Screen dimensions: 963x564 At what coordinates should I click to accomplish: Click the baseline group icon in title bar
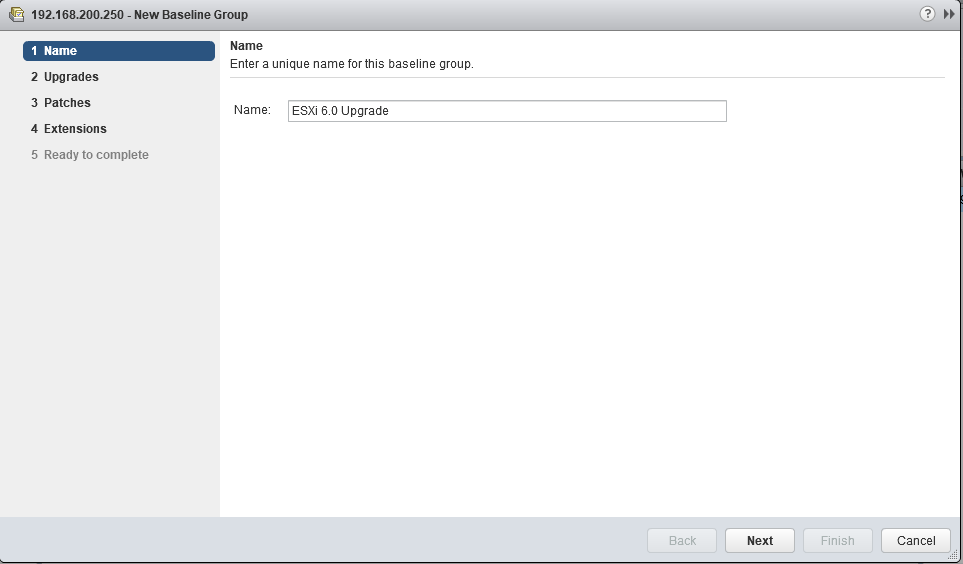point(16,15)
